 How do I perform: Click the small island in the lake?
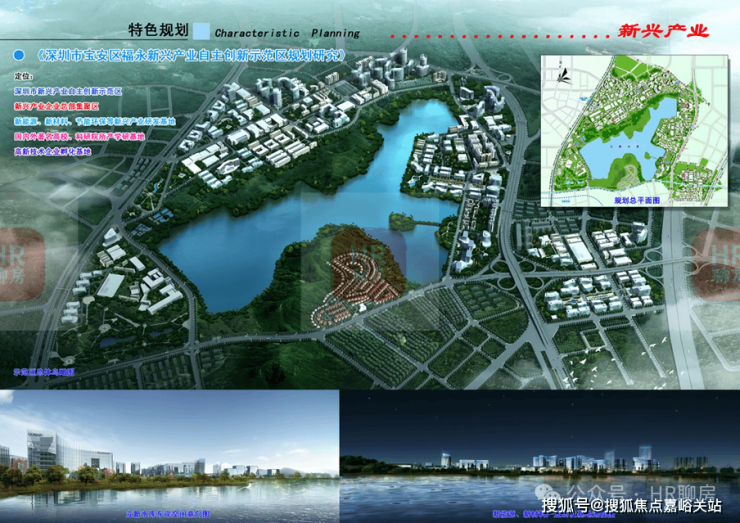click(402, 220)
